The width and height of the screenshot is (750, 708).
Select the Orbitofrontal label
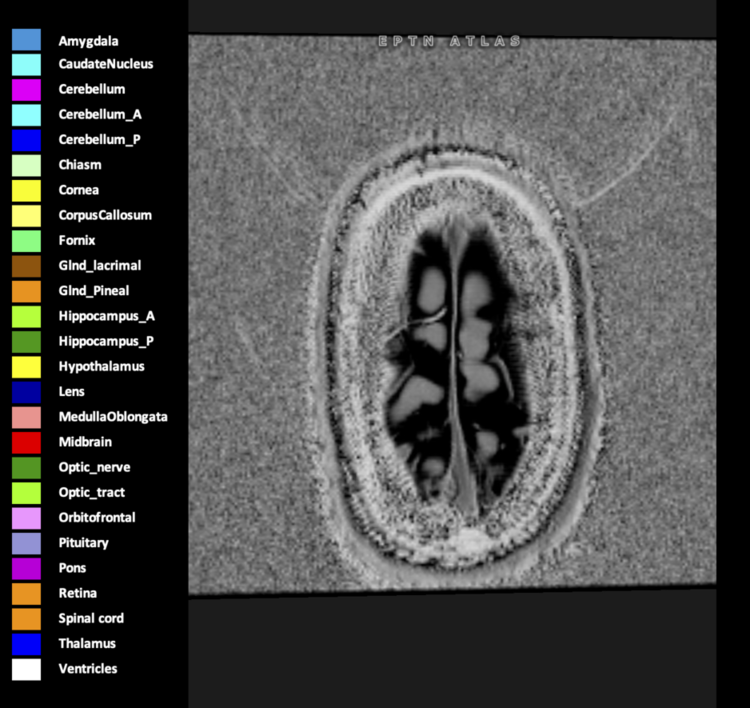pyautogui.click(x=97, y=518)
